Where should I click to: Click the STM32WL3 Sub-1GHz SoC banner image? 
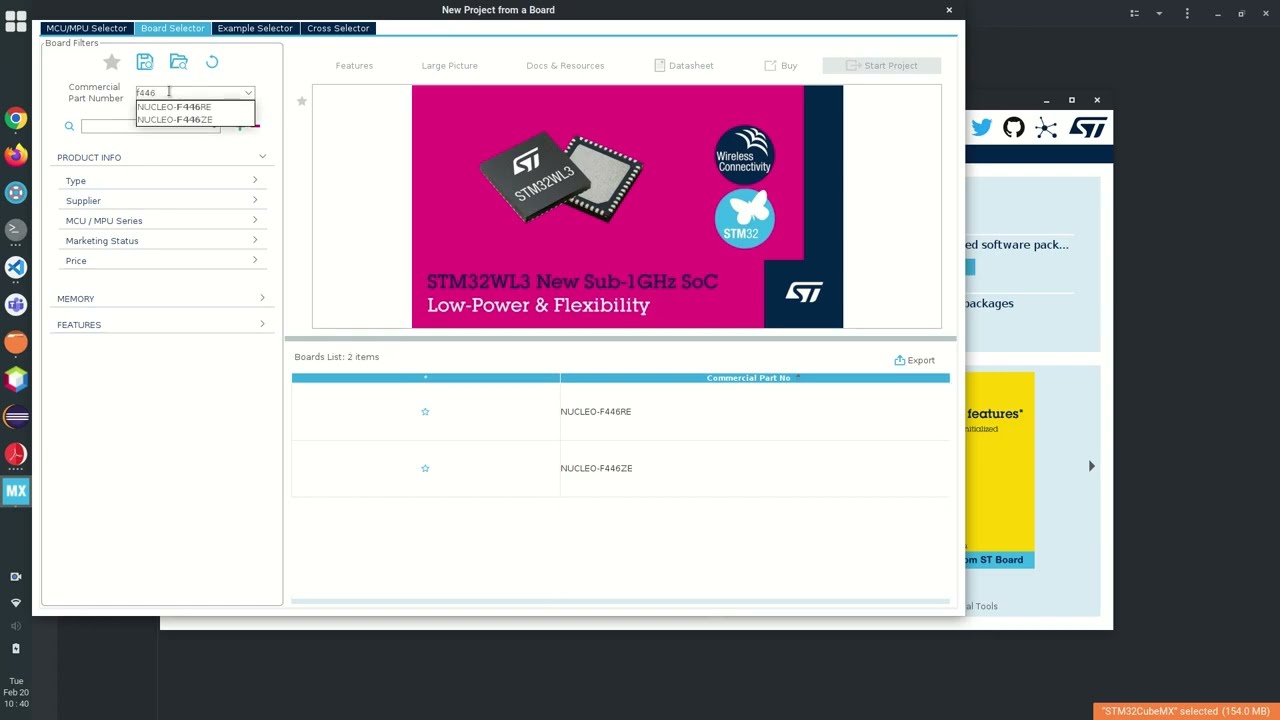click(627, 207)
